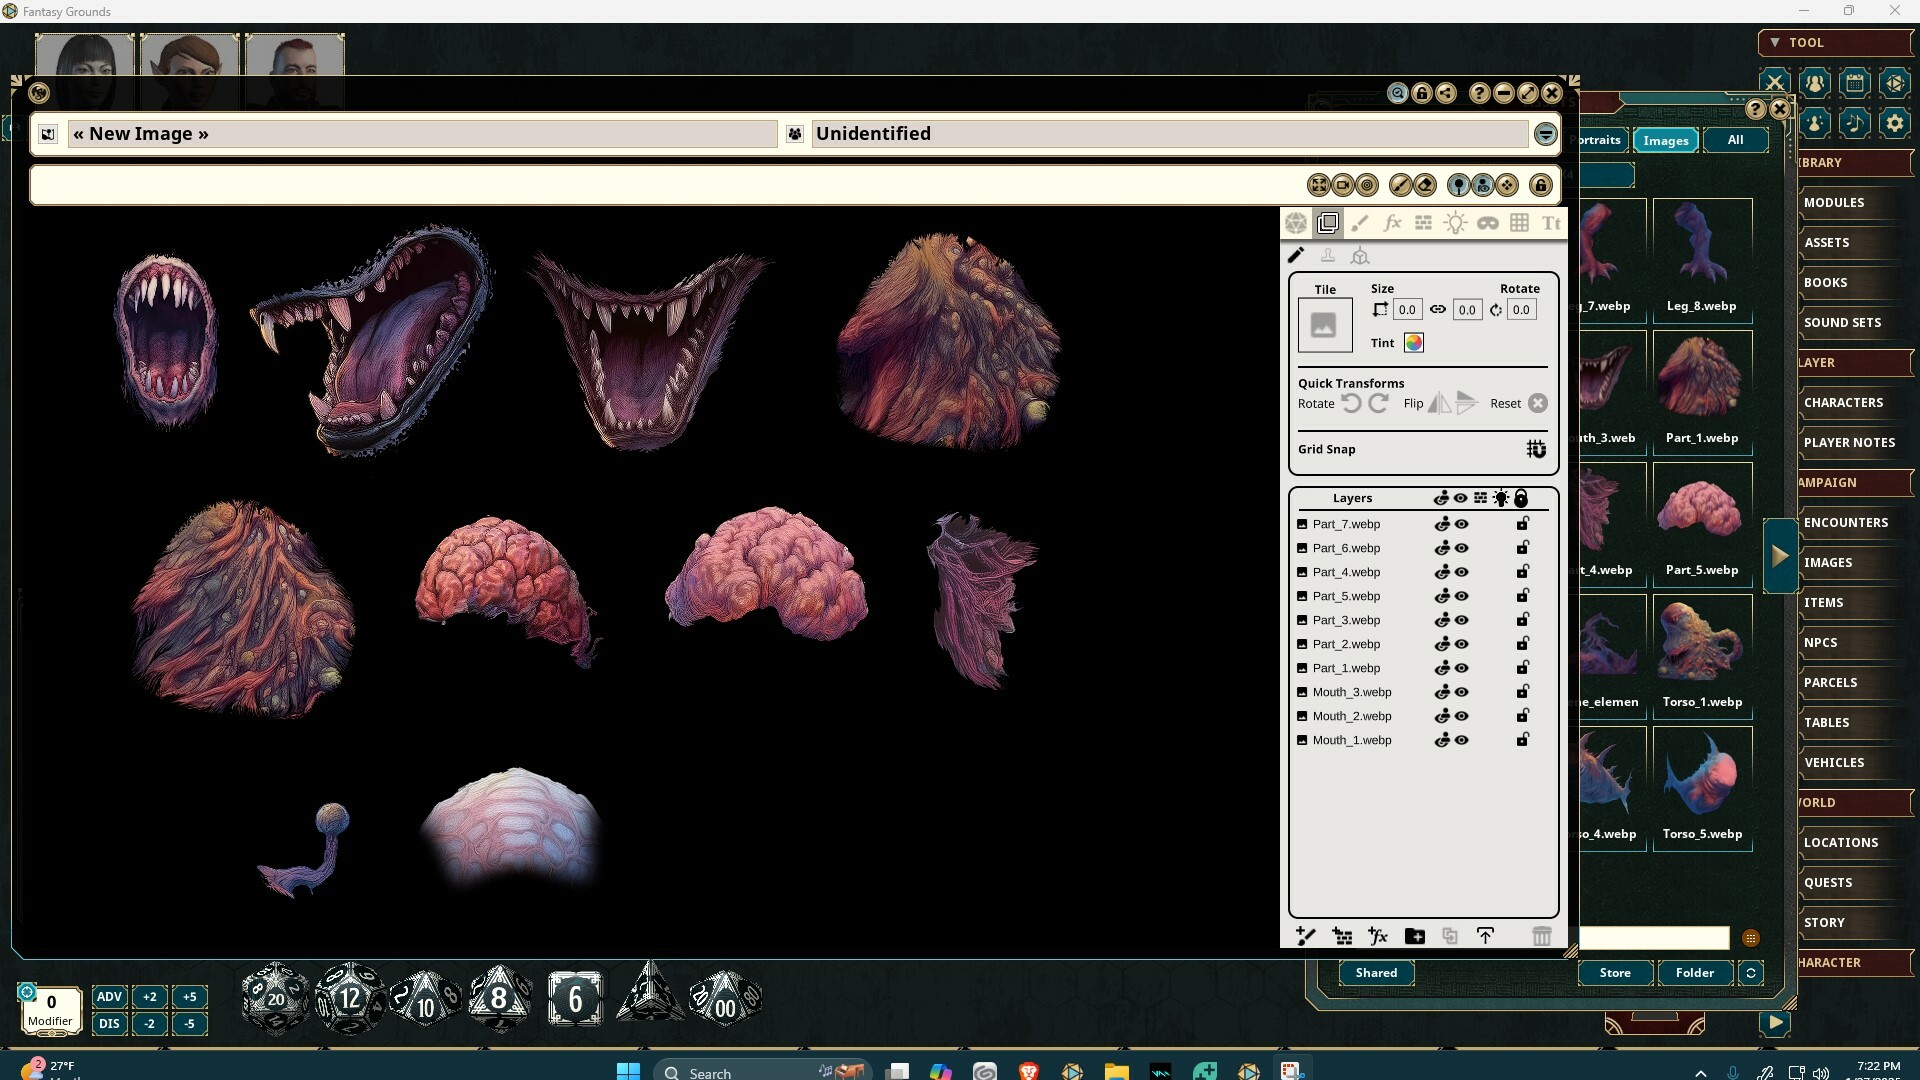This screenshot has width=1920, height=1080.
Task: Click the Shared button
Action: 1375,972
